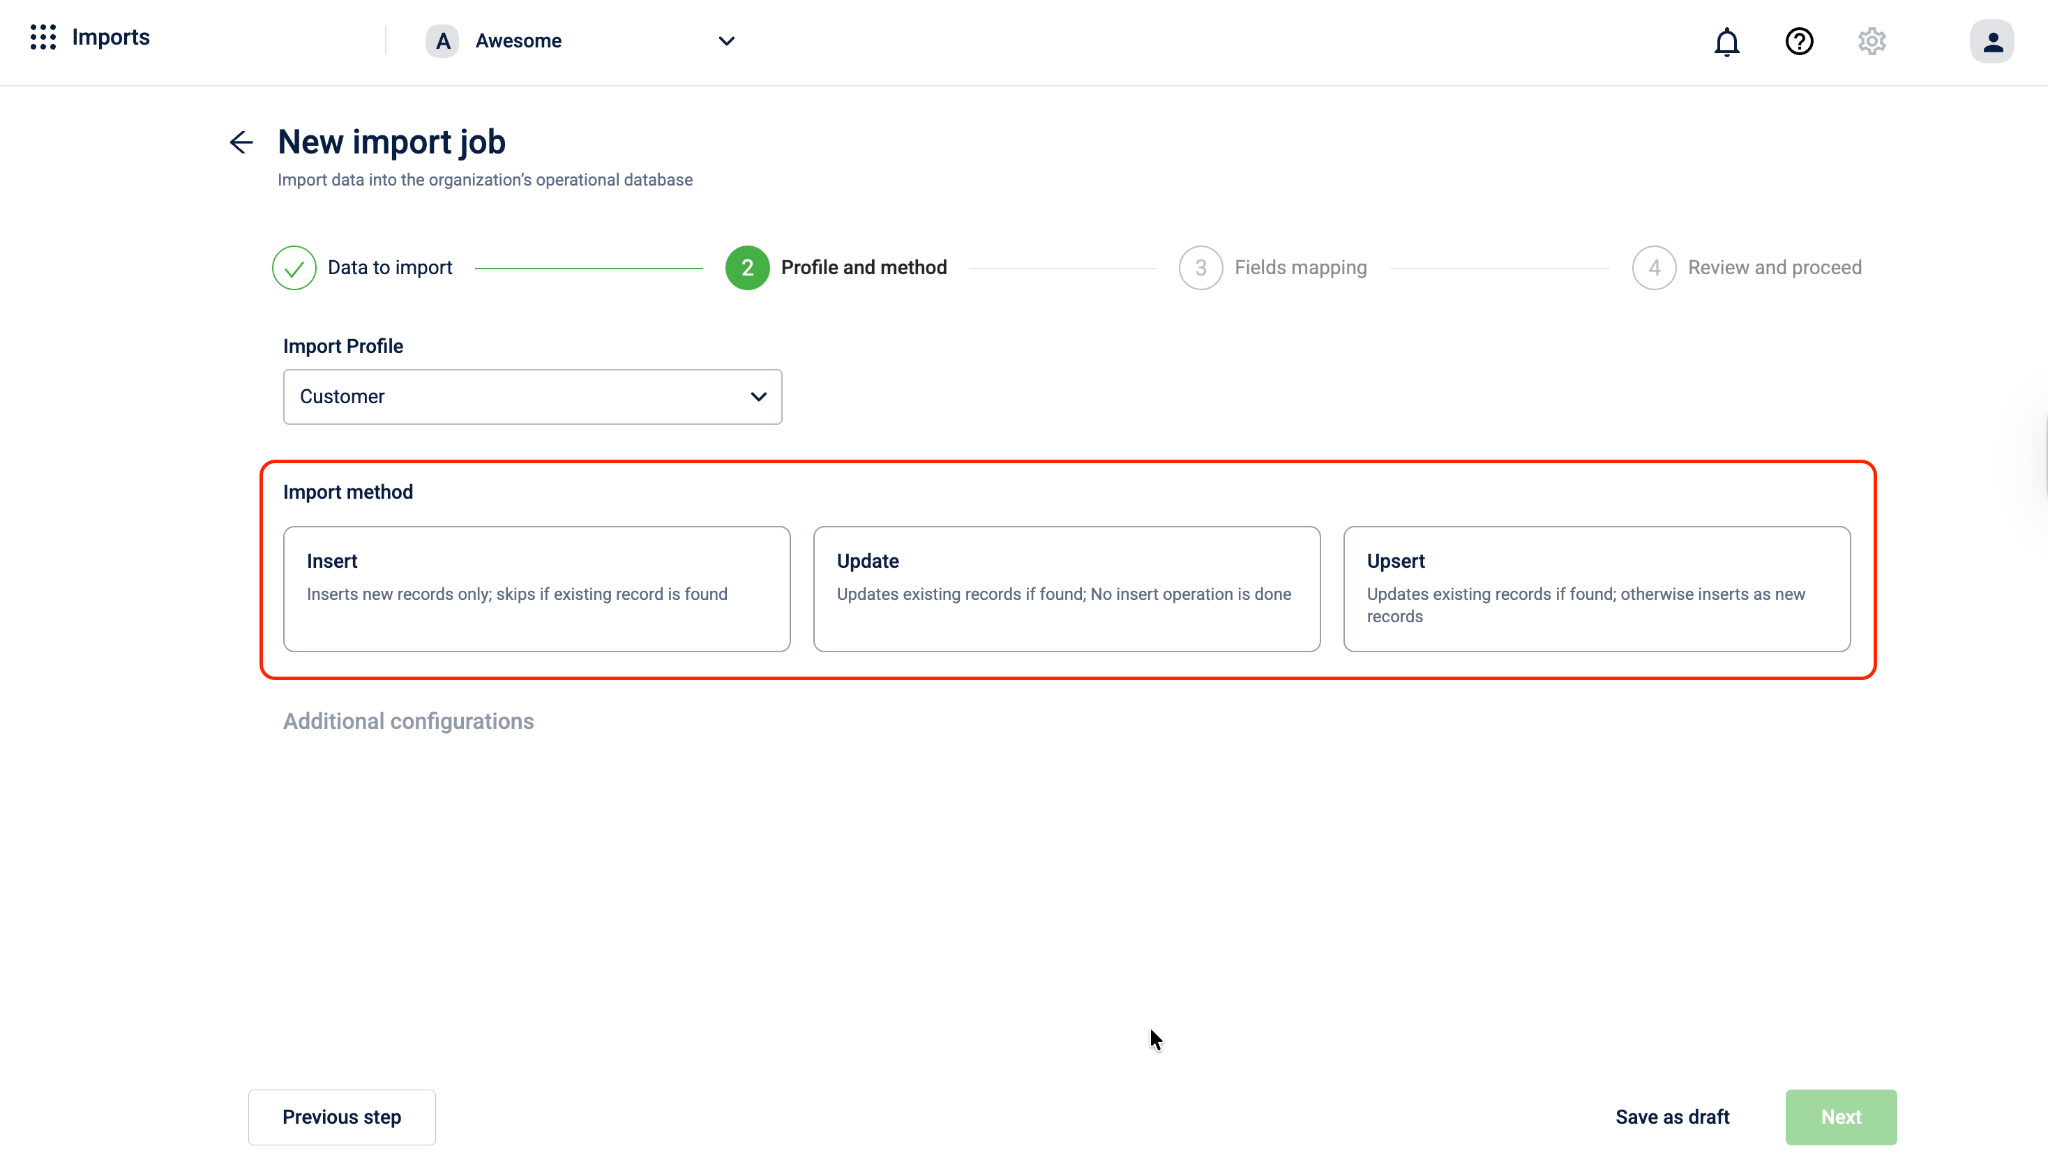The width and height of the screenshot is (2048, 1162).
Task: Select the Update import method
Action: (x=1066, y=589)
